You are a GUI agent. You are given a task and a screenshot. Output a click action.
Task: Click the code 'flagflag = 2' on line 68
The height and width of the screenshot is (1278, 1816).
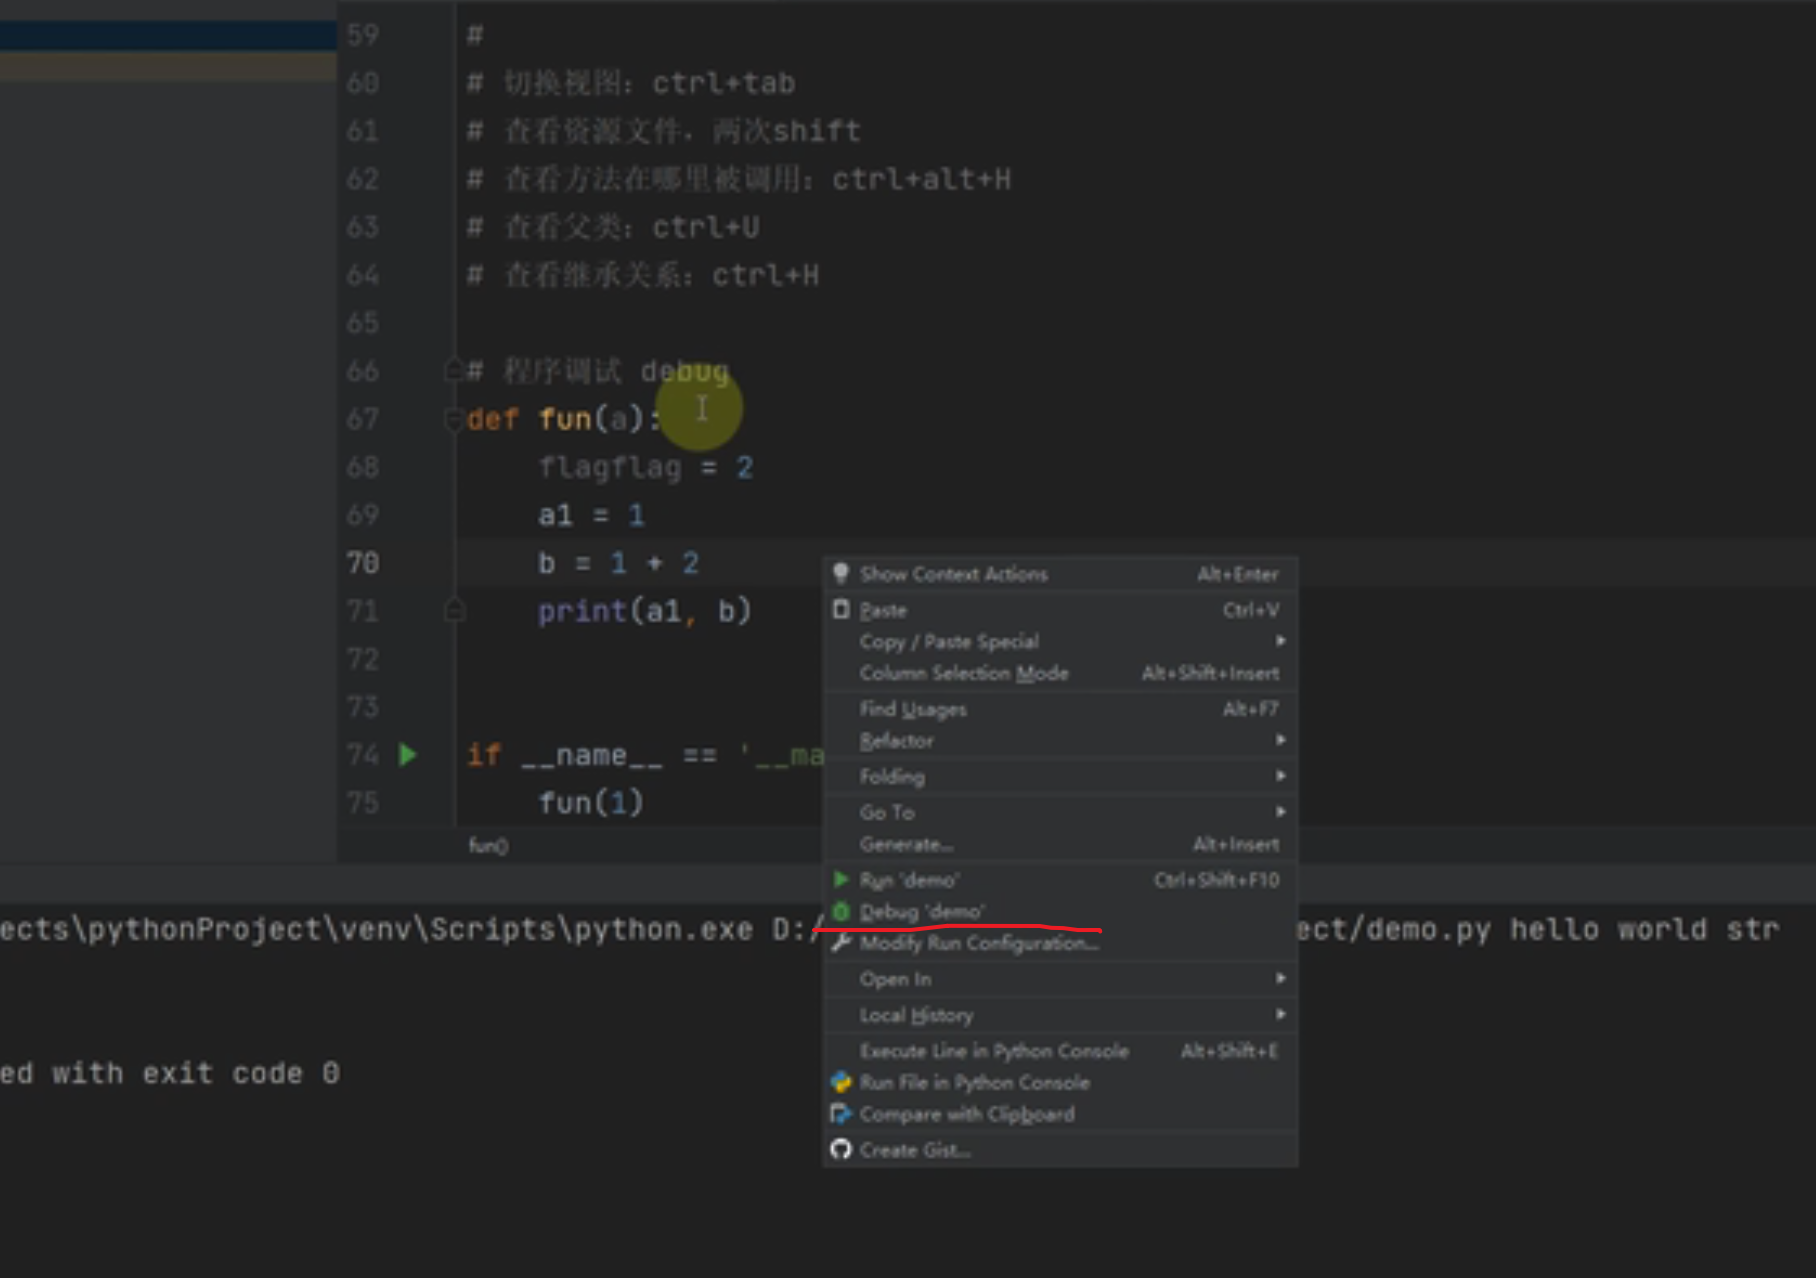tap(645, 467)
